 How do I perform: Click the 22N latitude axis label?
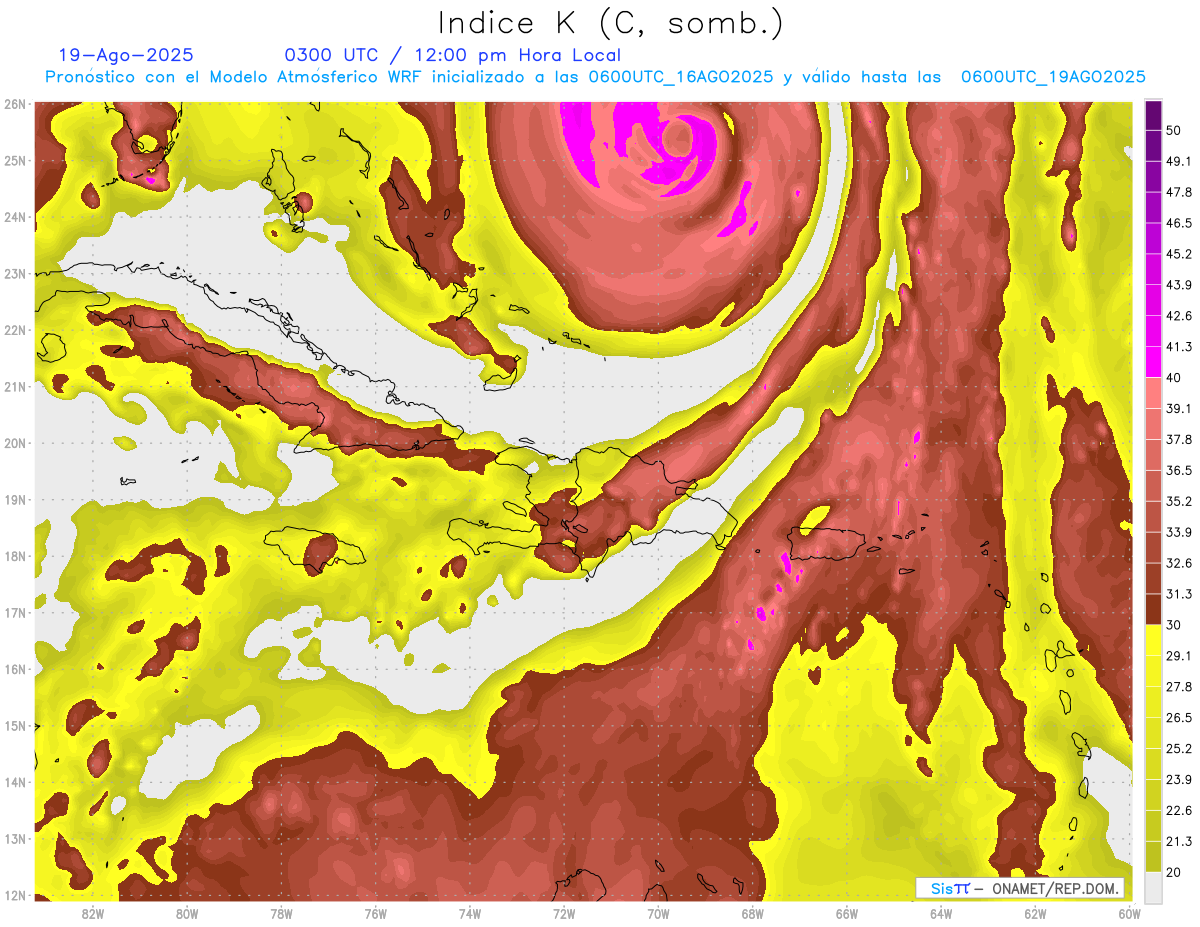(15, 330)
